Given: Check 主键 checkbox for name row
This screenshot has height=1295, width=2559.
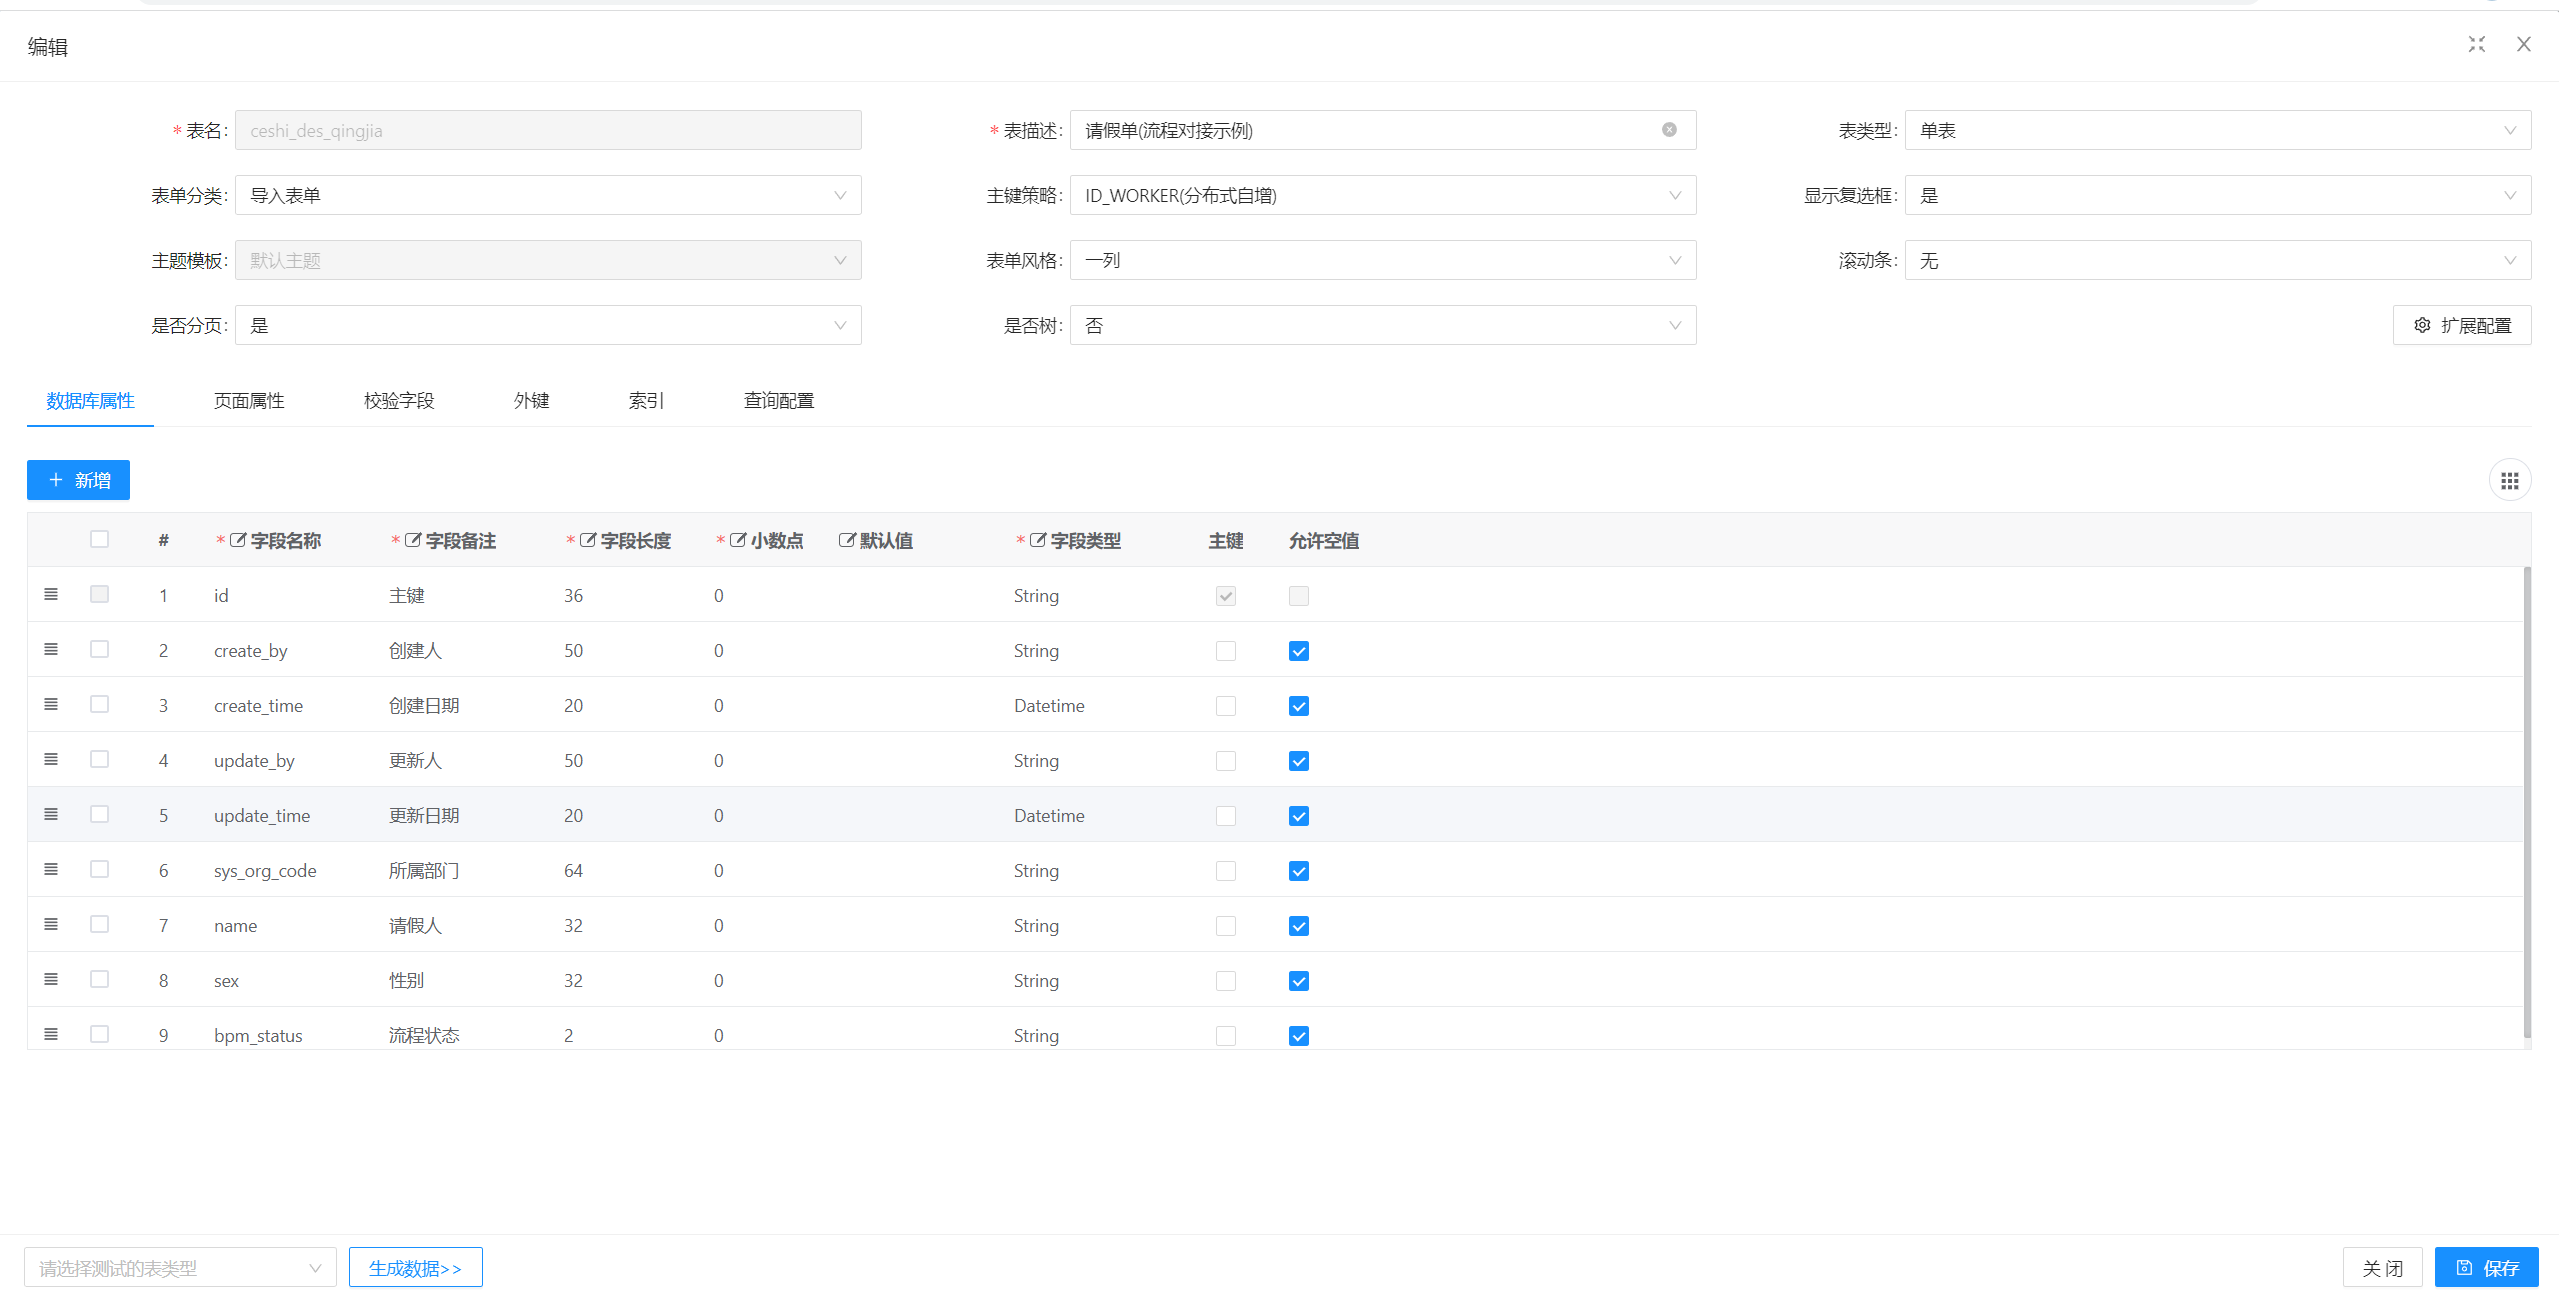Looking at the screenshot, I should click(x=1225, y=926).
